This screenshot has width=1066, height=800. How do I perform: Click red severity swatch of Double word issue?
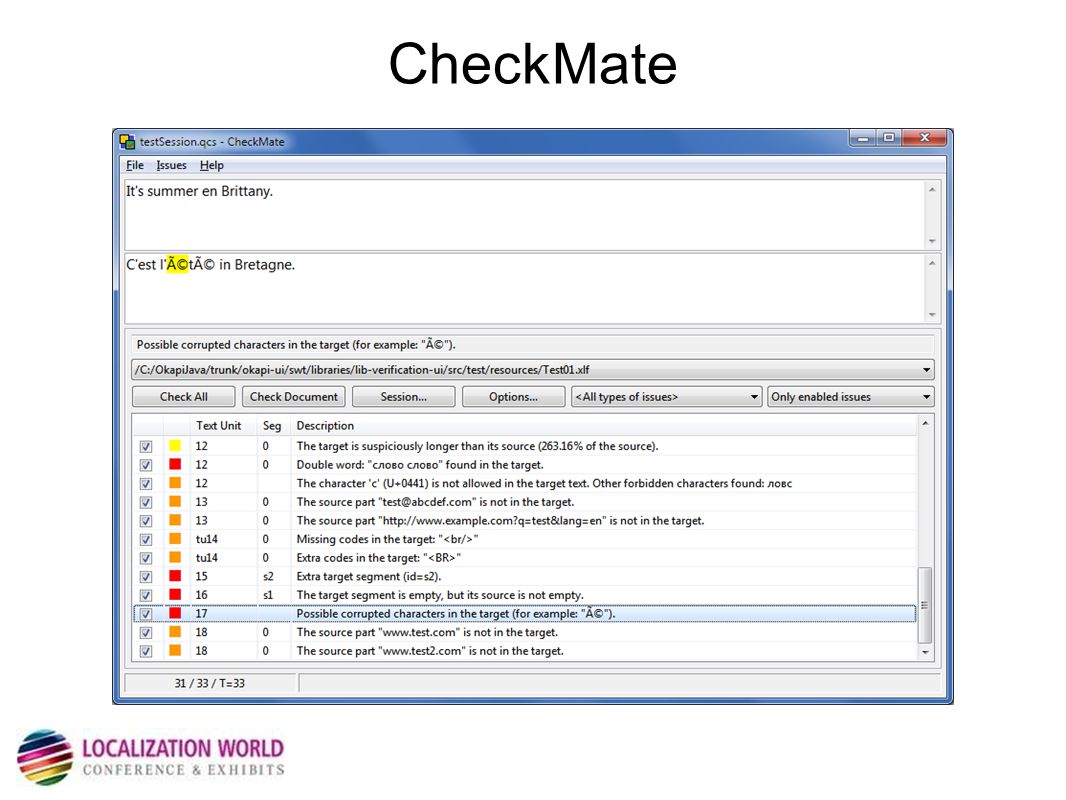coord(175,464)
